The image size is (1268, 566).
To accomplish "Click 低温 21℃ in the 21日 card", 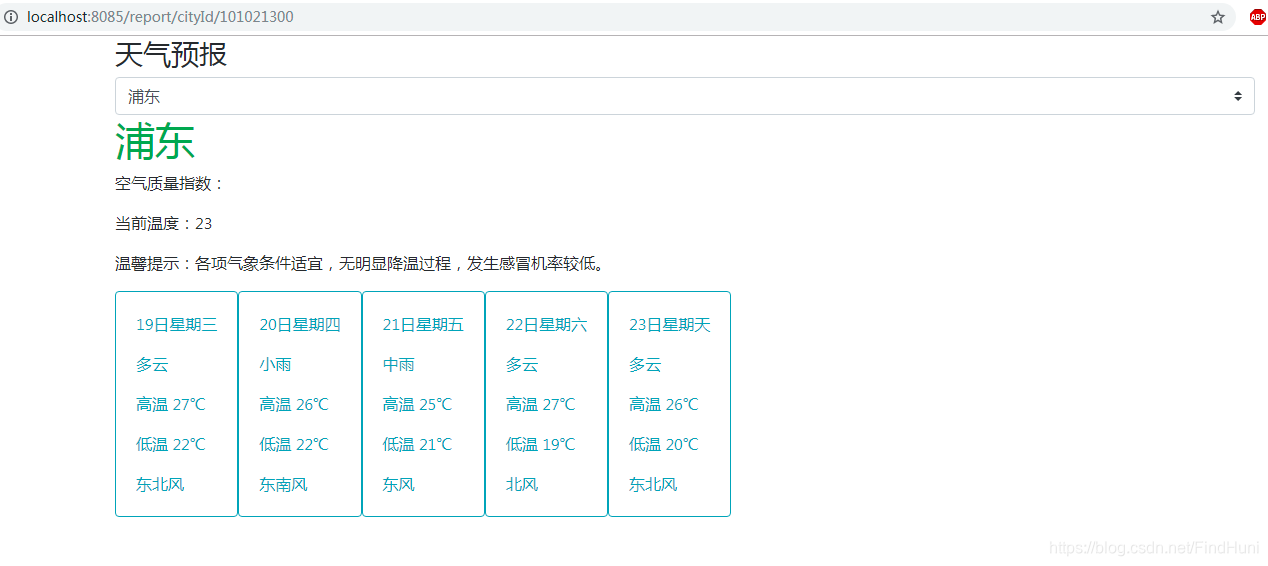I will click(x=417, y=445).
